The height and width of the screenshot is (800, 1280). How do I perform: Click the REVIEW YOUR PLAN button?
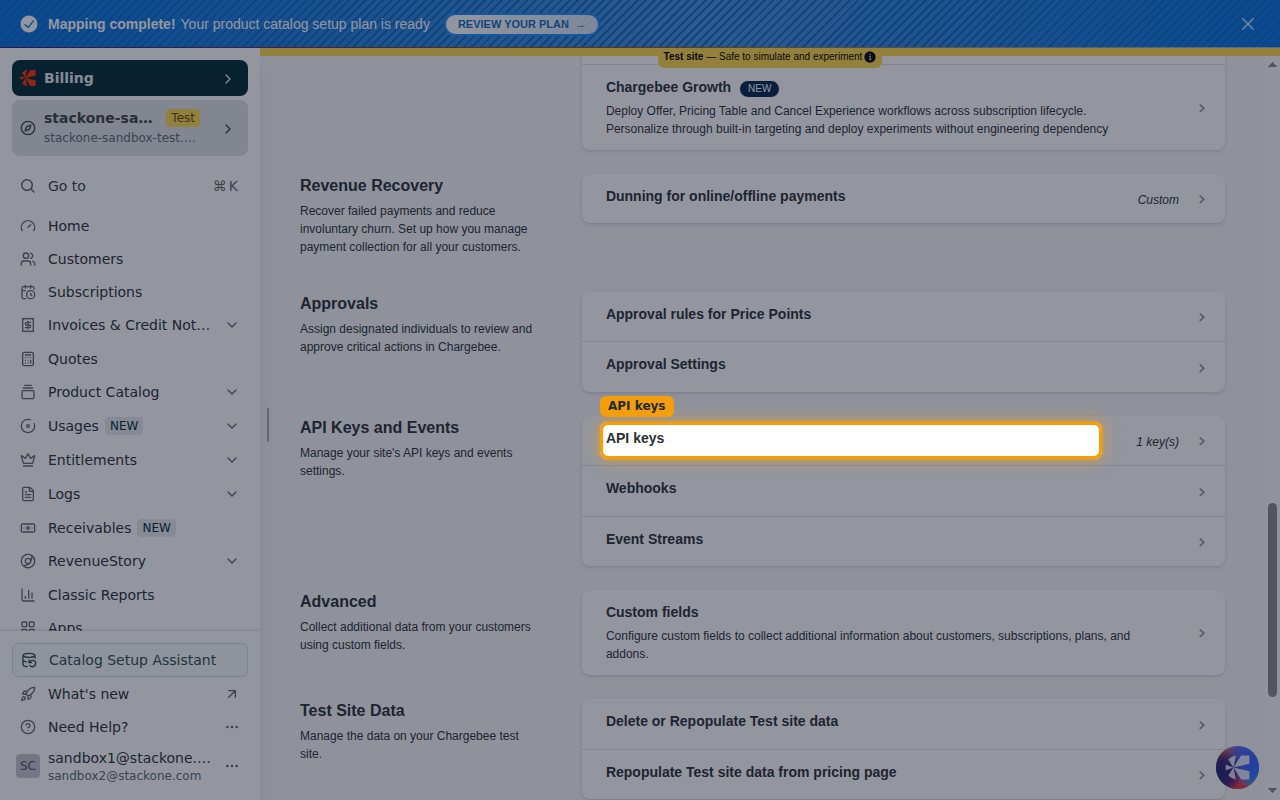point(521,24)
